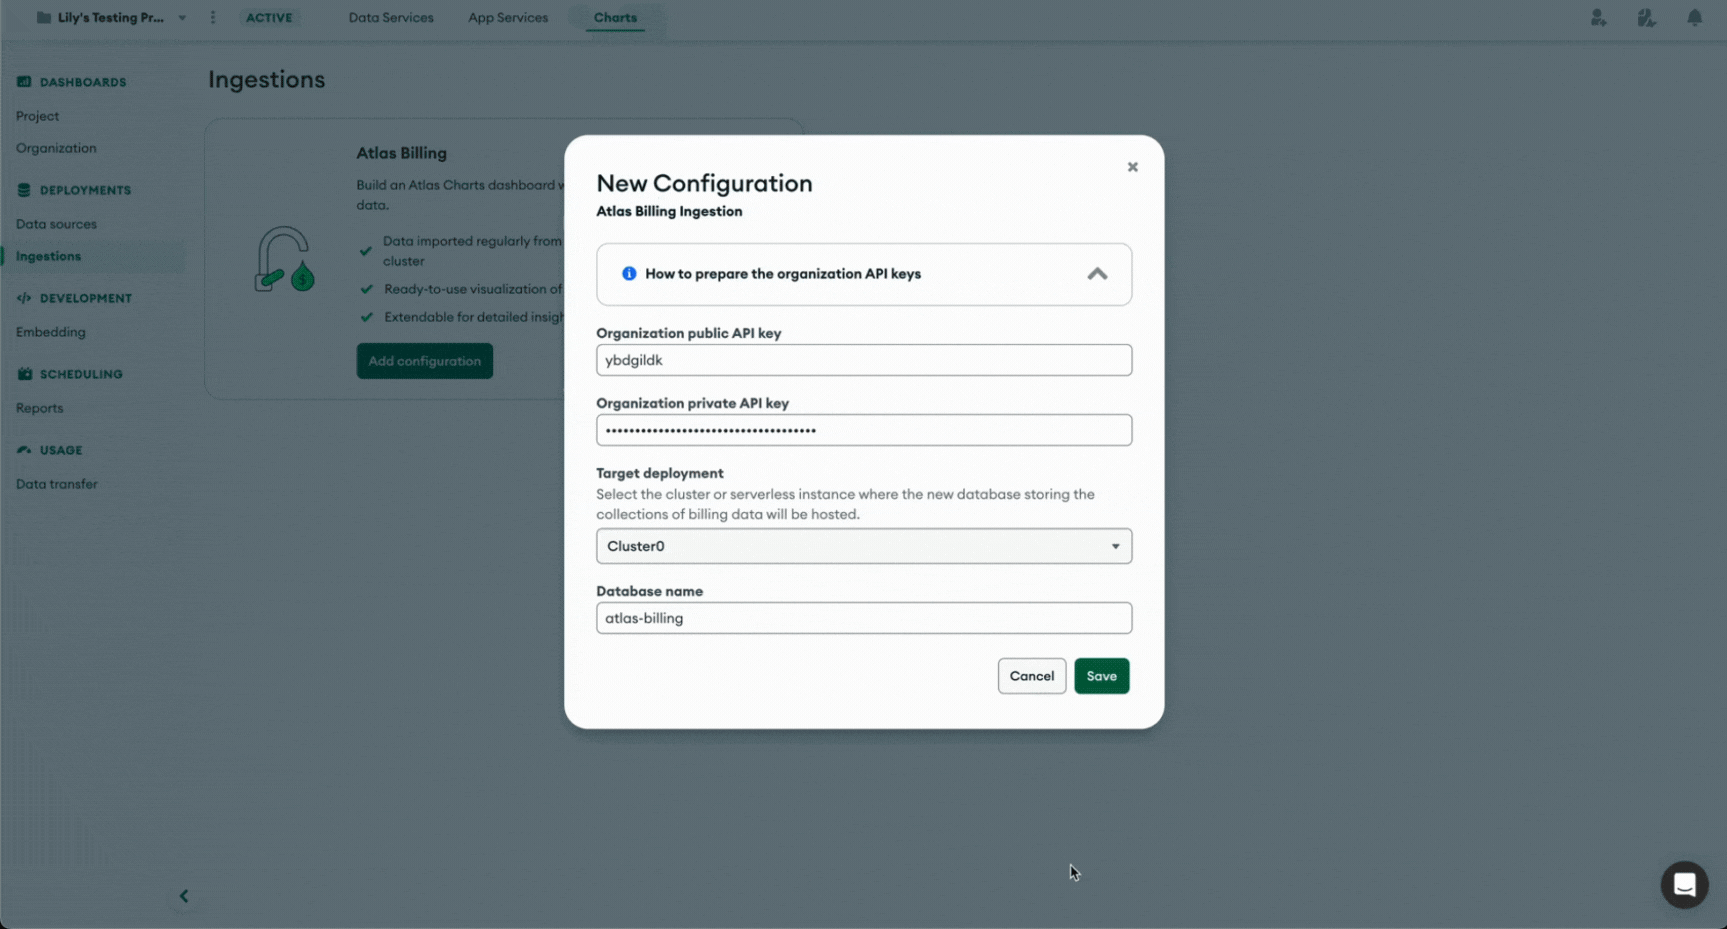Open the project options kebab menu
Viewport: 1727px width, 929px height.
(x=213, y=18)
